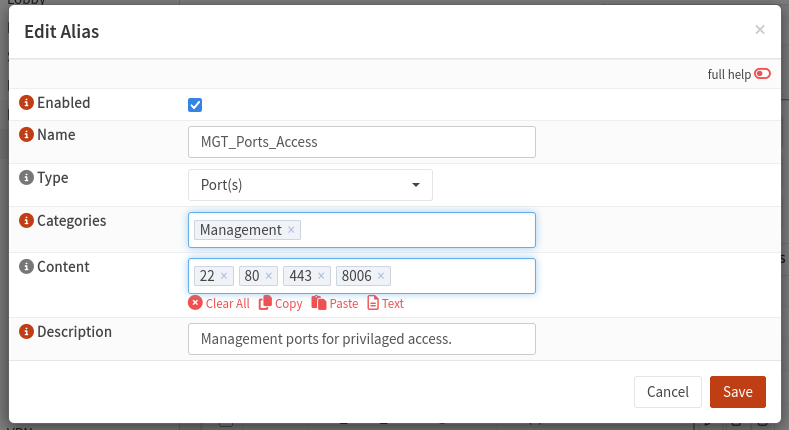Copy the content entries
This screenshot has width=789, height=430.
[280, 303]
